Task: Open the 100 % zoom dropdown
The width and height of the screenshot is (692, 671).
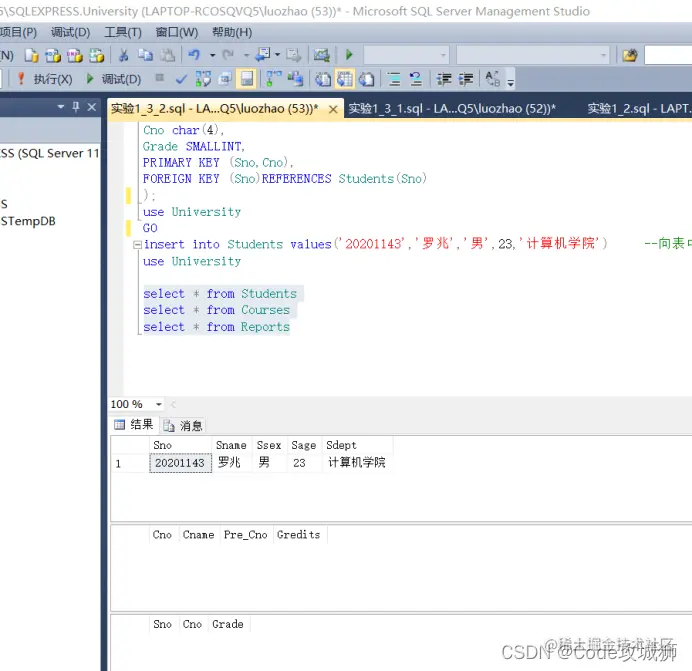Action: (158, 404)
